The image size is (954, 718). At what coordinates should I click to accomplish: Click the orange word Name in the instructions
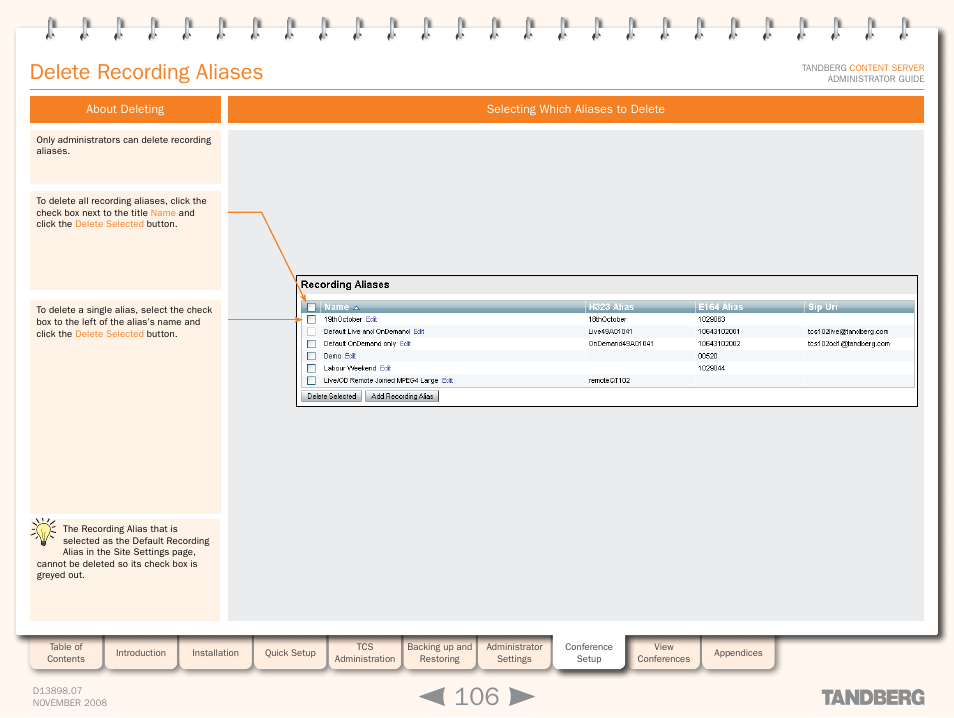tap(163, 213)
